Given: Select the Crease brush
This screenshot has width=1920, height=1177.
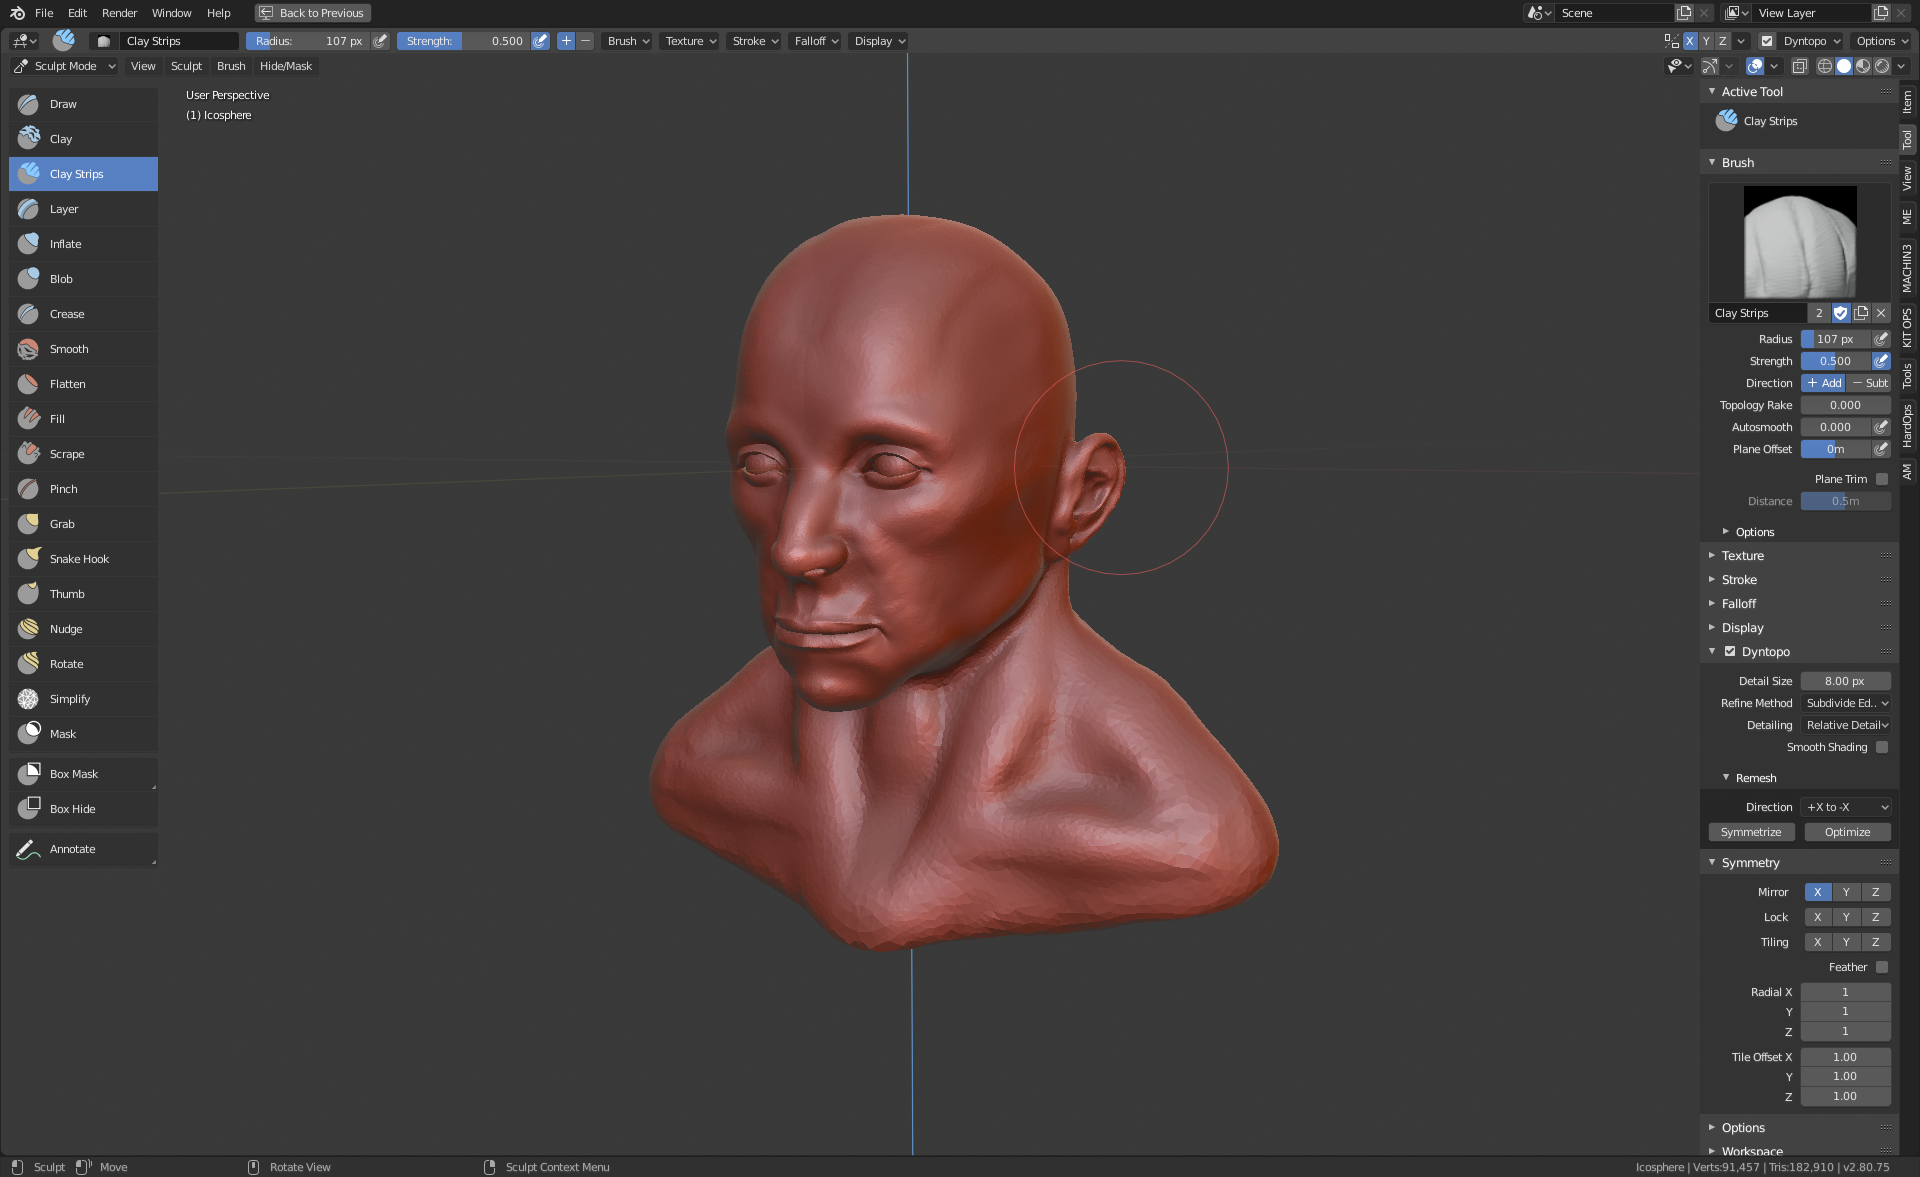Looking at the screenshot, I should 67,314.
